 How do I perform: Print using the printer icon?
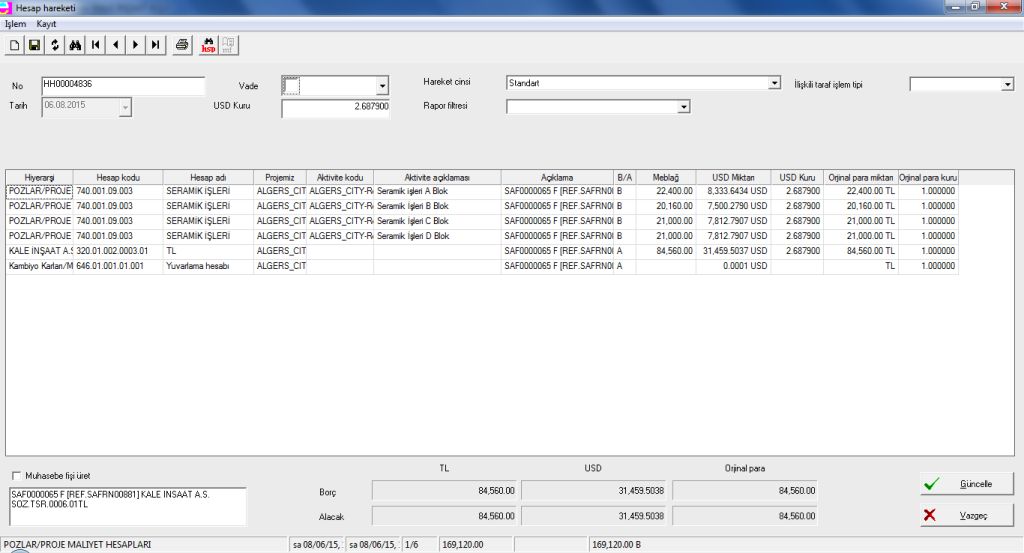[182, 45]
